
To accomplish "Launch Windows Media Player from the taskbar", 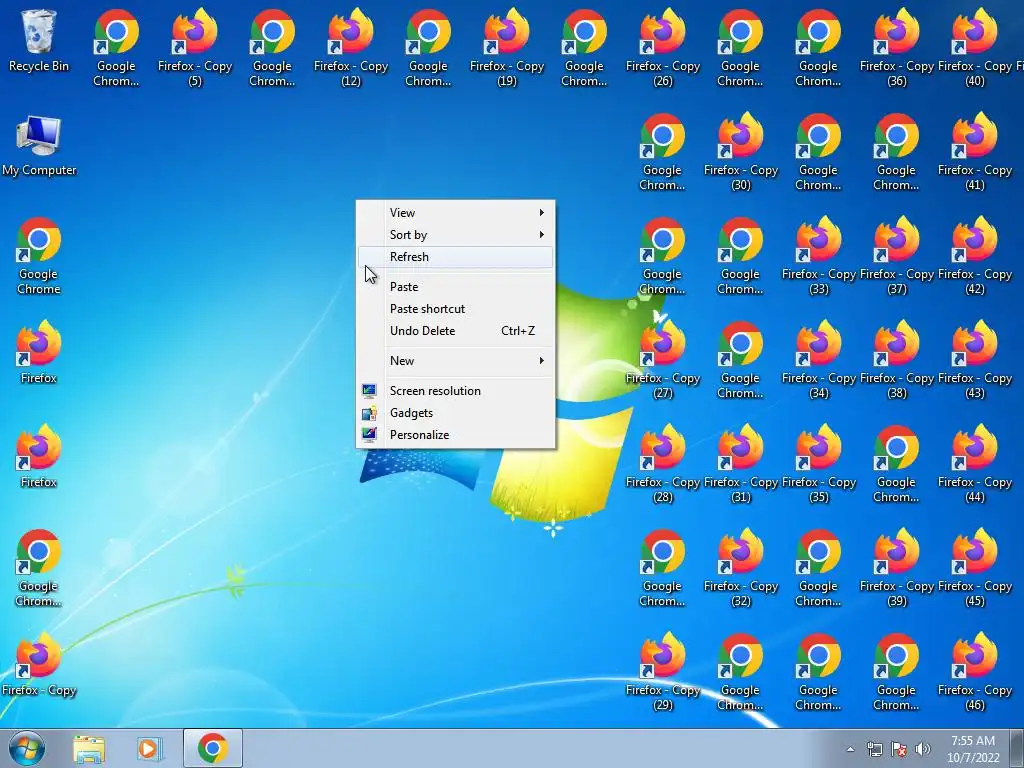I will pyautogui.click(x=150, y=748).
